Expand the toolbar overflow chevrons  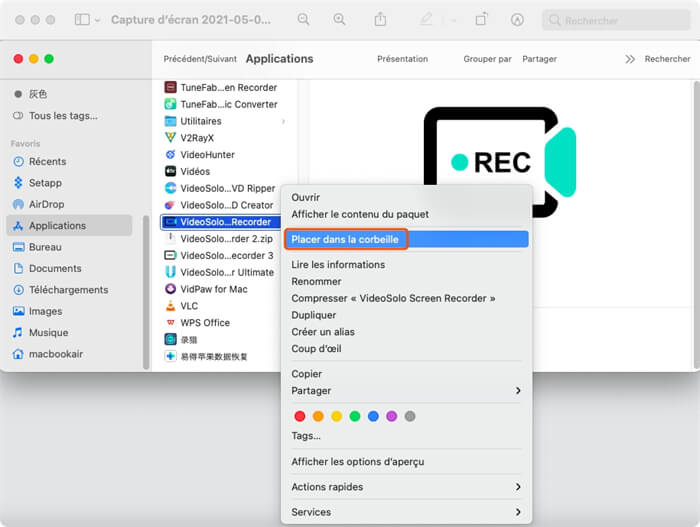(x=629, y=59)
